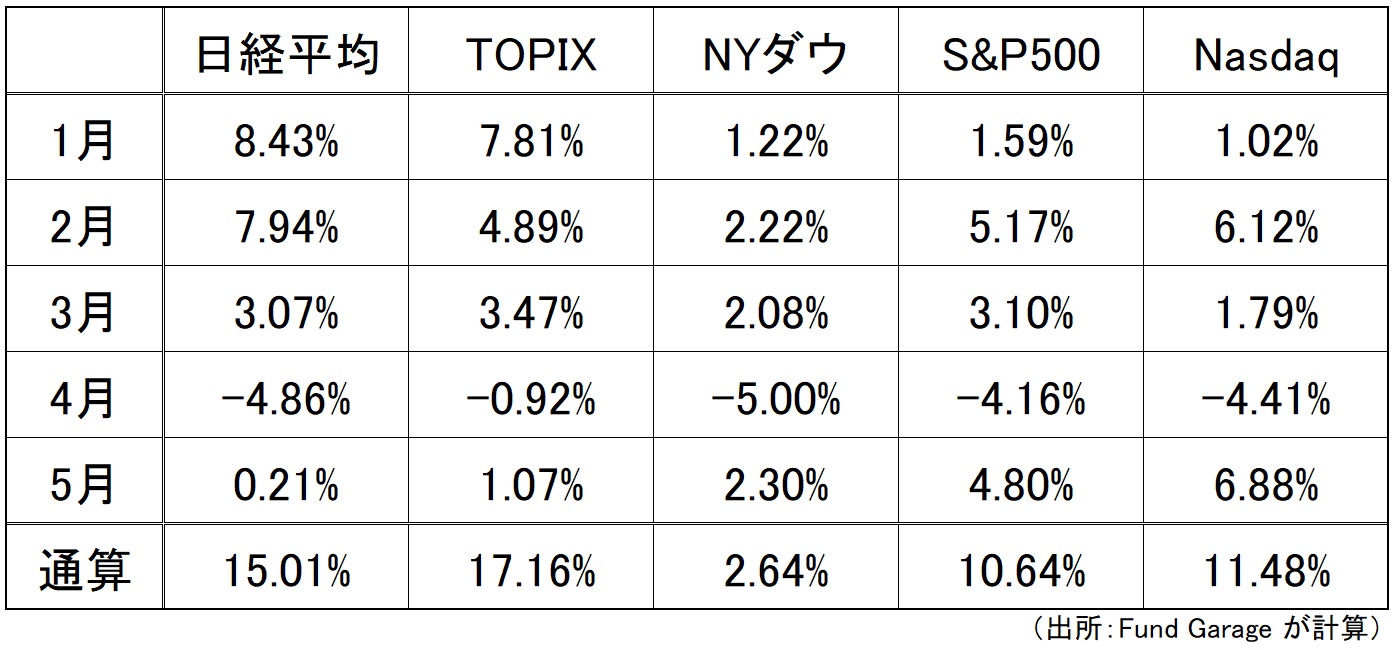The image size is (1394, 650).
Task: Click the 4月 row label
Action: point(84,401)
